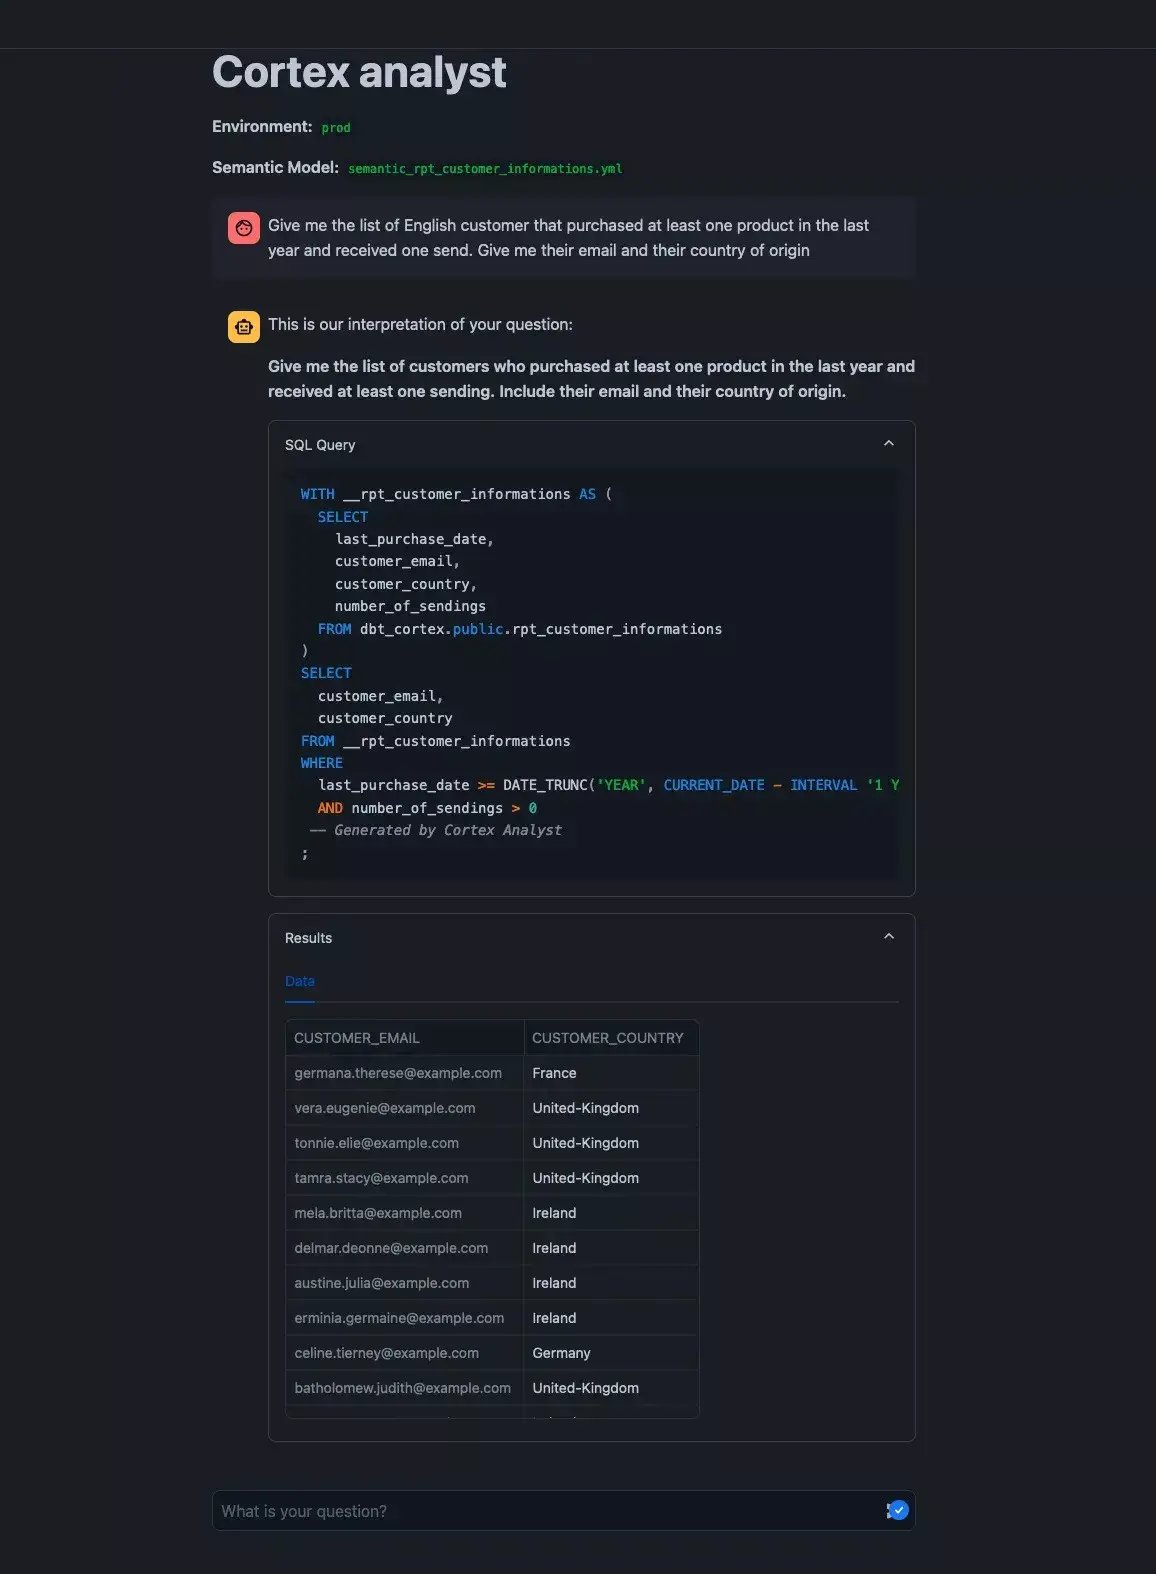Collapse the SQL Query section chevron
1156x1574 pixels.
pos(889,443)
